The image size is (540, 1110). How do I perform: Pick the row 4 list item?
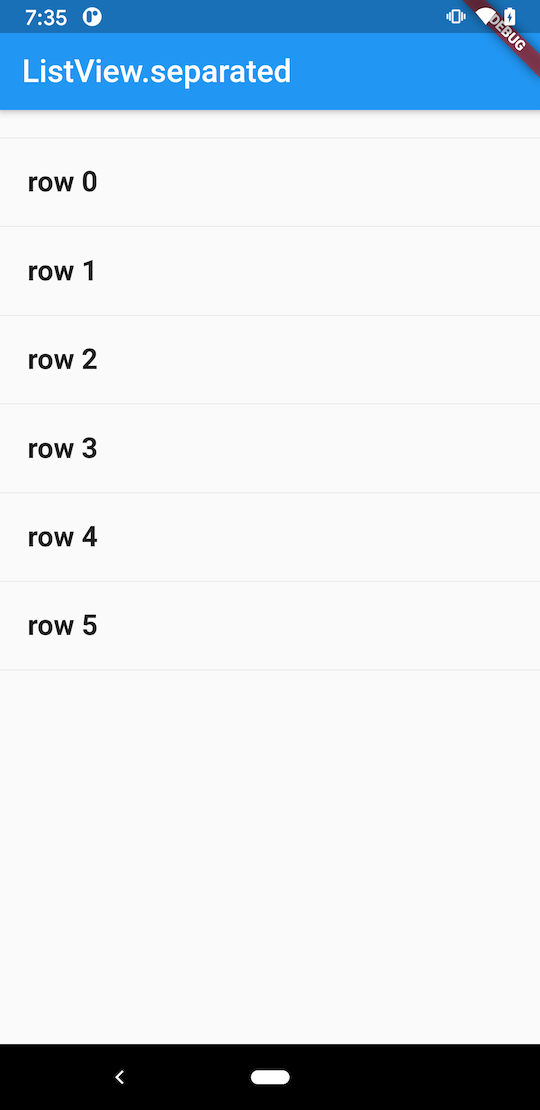[x=270, y=537]
